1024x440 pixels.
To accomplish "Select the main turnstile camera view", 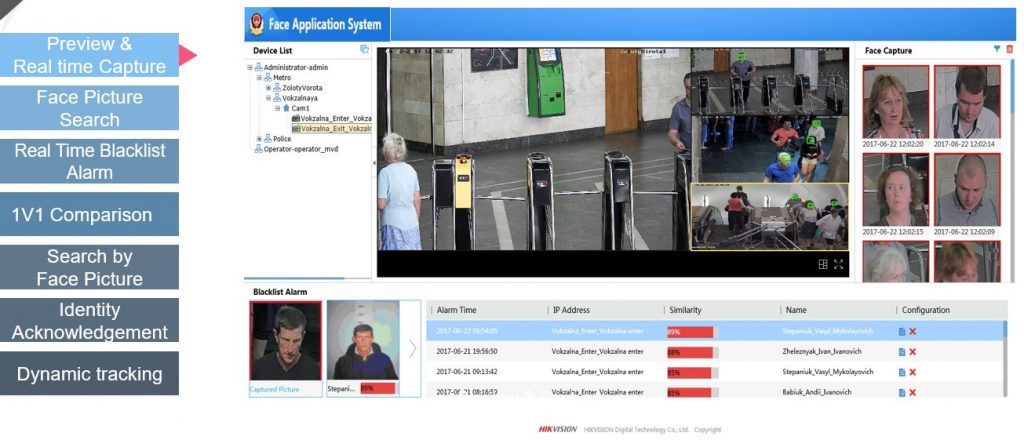I will (534, 149).
